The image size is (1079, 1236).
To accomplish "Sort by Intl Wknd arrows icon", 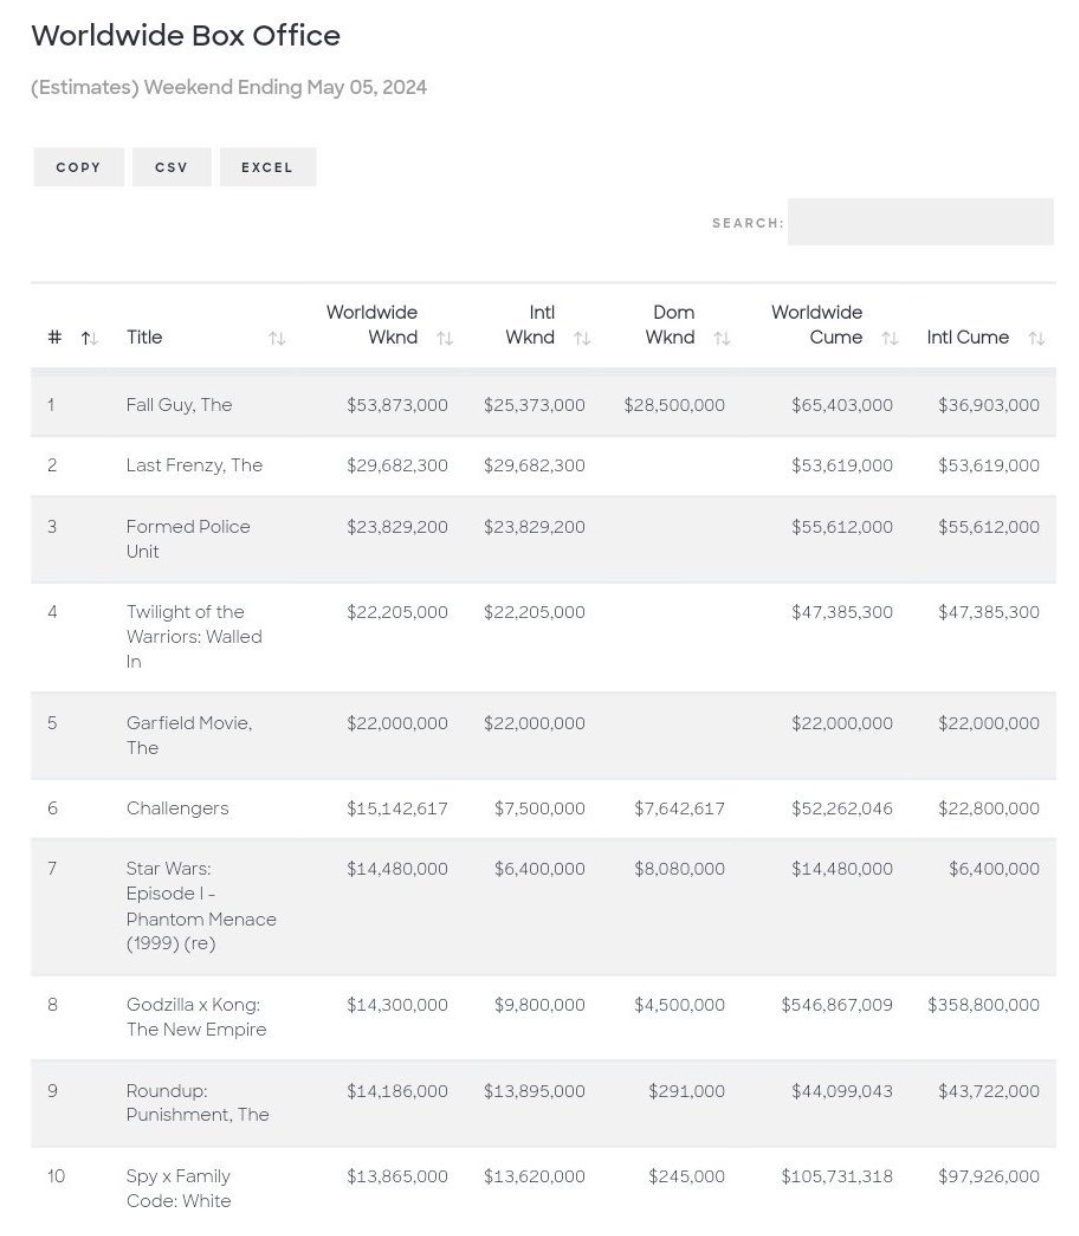I will point(582,339).
